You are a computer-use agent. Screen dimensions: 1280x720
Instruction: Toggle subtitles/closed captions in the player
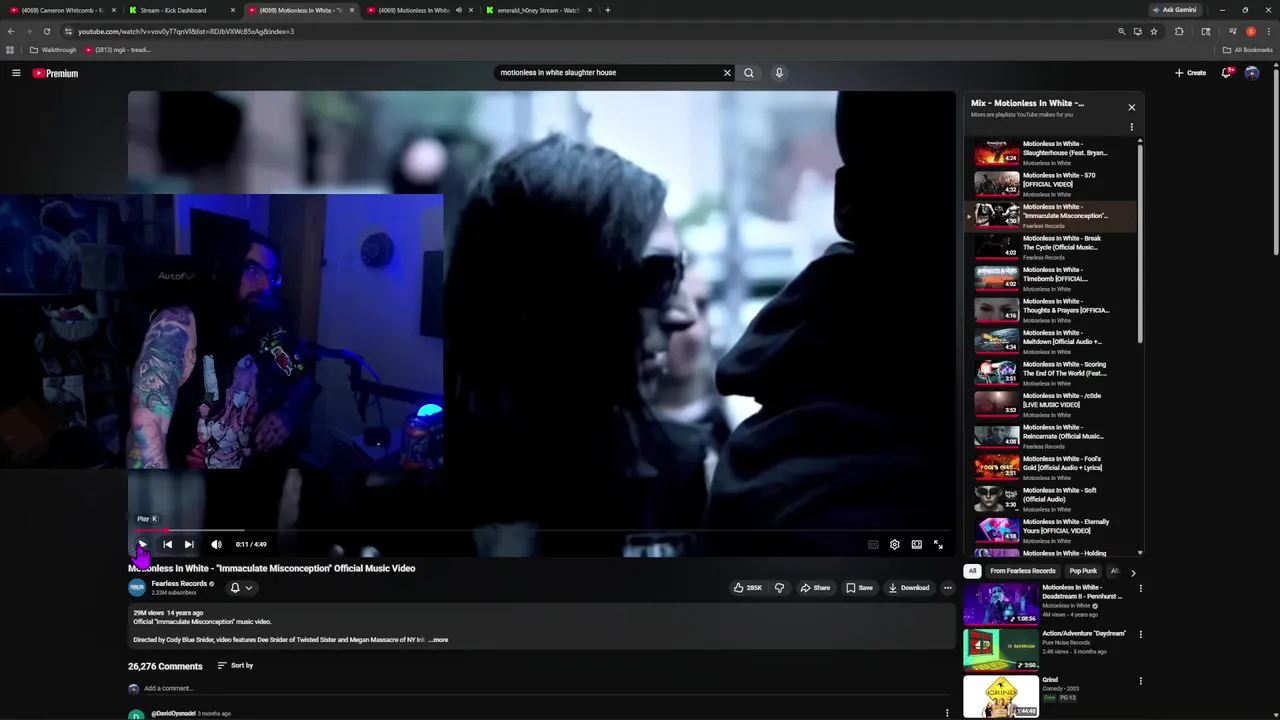(873, 544)
